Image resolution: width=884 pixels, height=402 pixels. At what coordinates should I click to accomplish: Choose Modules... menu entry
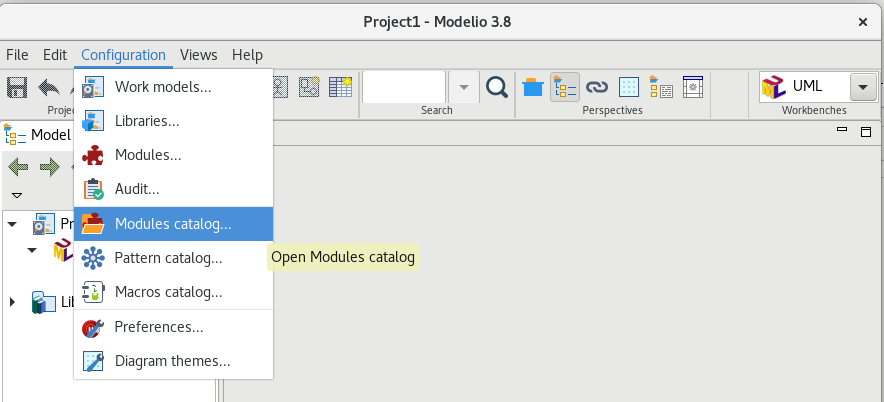tap(174, 155)
